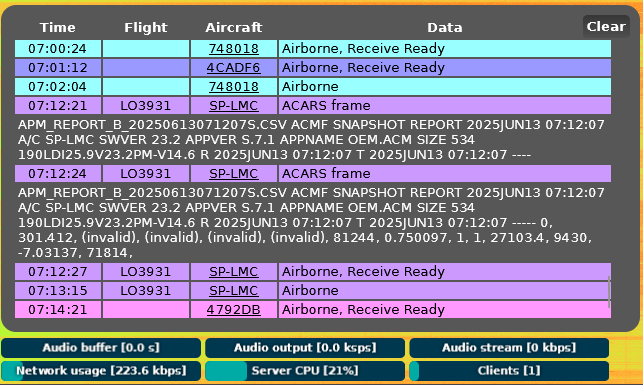
Task: Click the Audio stream [0 kbps] indicator
Action: click(509, 348)
